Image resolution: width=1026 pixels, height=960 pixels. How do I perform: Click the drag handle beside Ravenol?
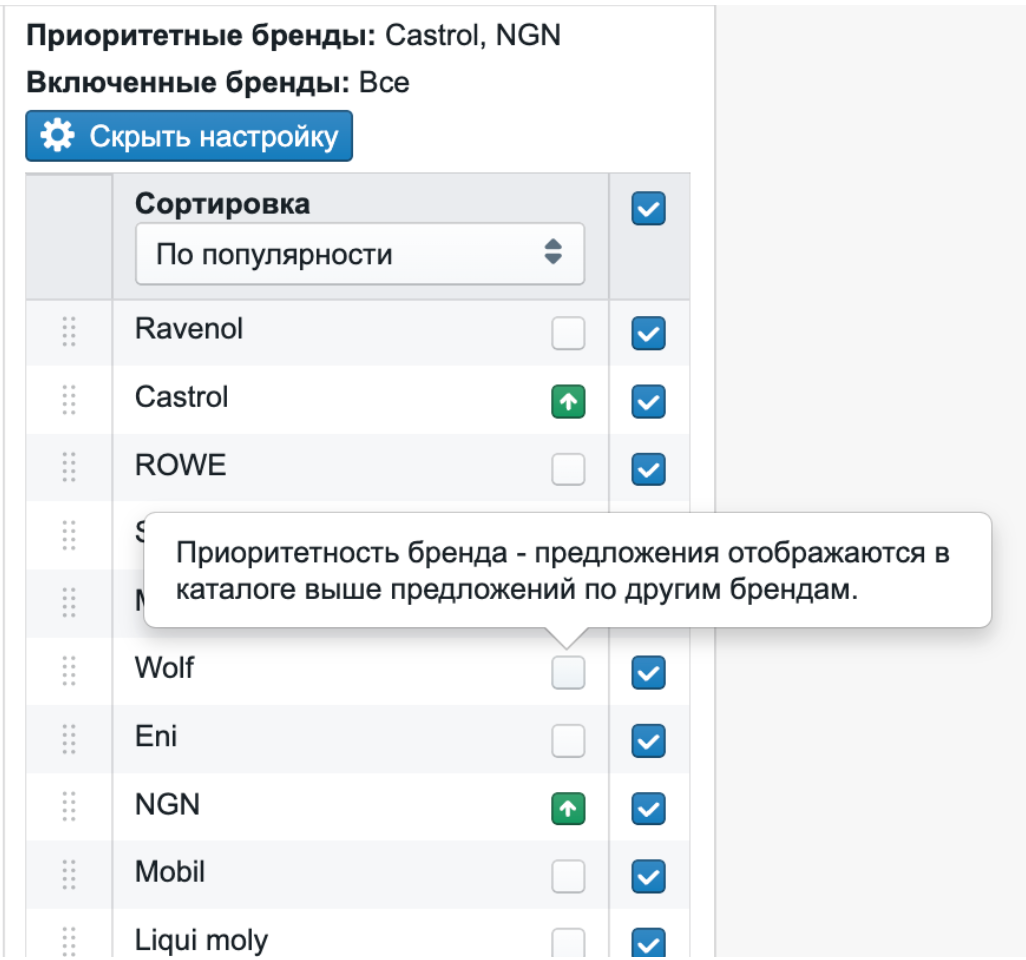(x=69, y=331)
